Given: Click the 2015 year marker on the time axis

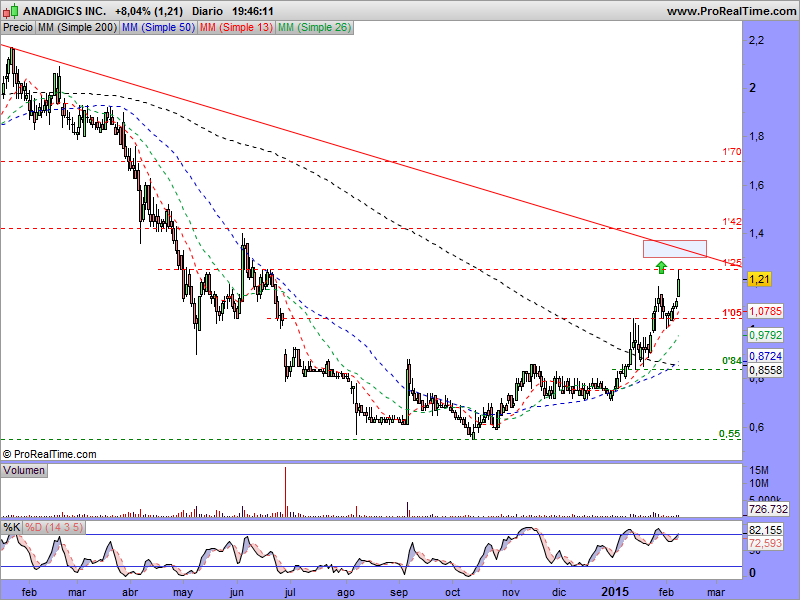Looking at the screenshot, I should coord(615,592).
